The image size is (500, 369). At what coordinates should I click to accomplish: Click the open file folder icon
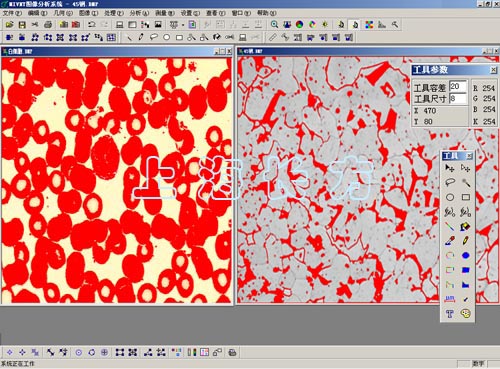click(x=9, y=24)
